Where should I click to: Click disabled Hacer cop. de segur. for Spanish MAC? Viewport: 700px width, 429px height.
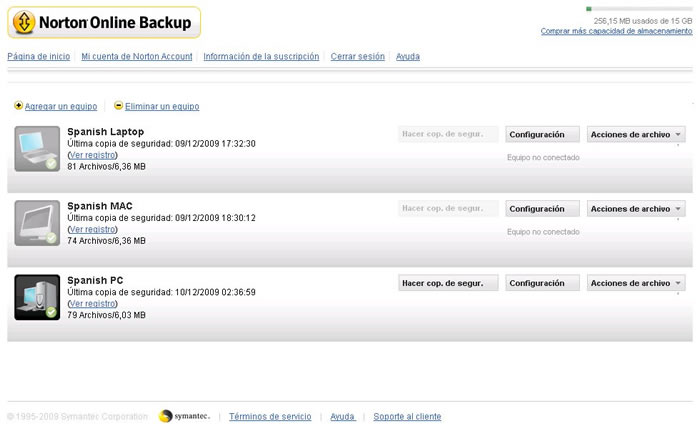click(448, 208)
